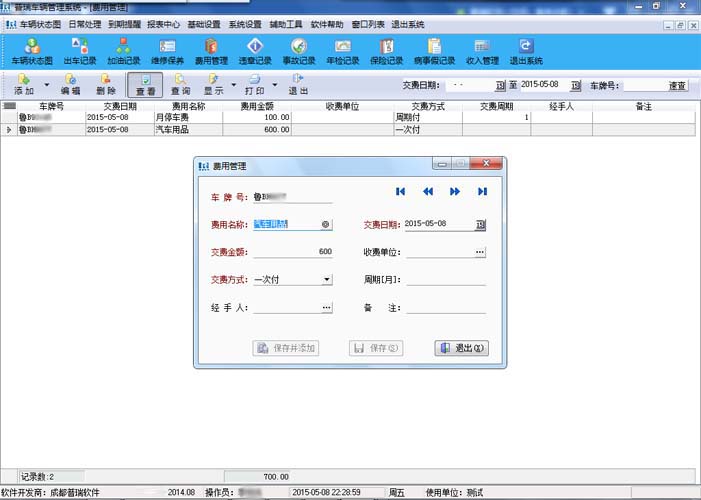Open the 窗口列表 menu
This screenshot has height=500, width=701.
point(368,25)
